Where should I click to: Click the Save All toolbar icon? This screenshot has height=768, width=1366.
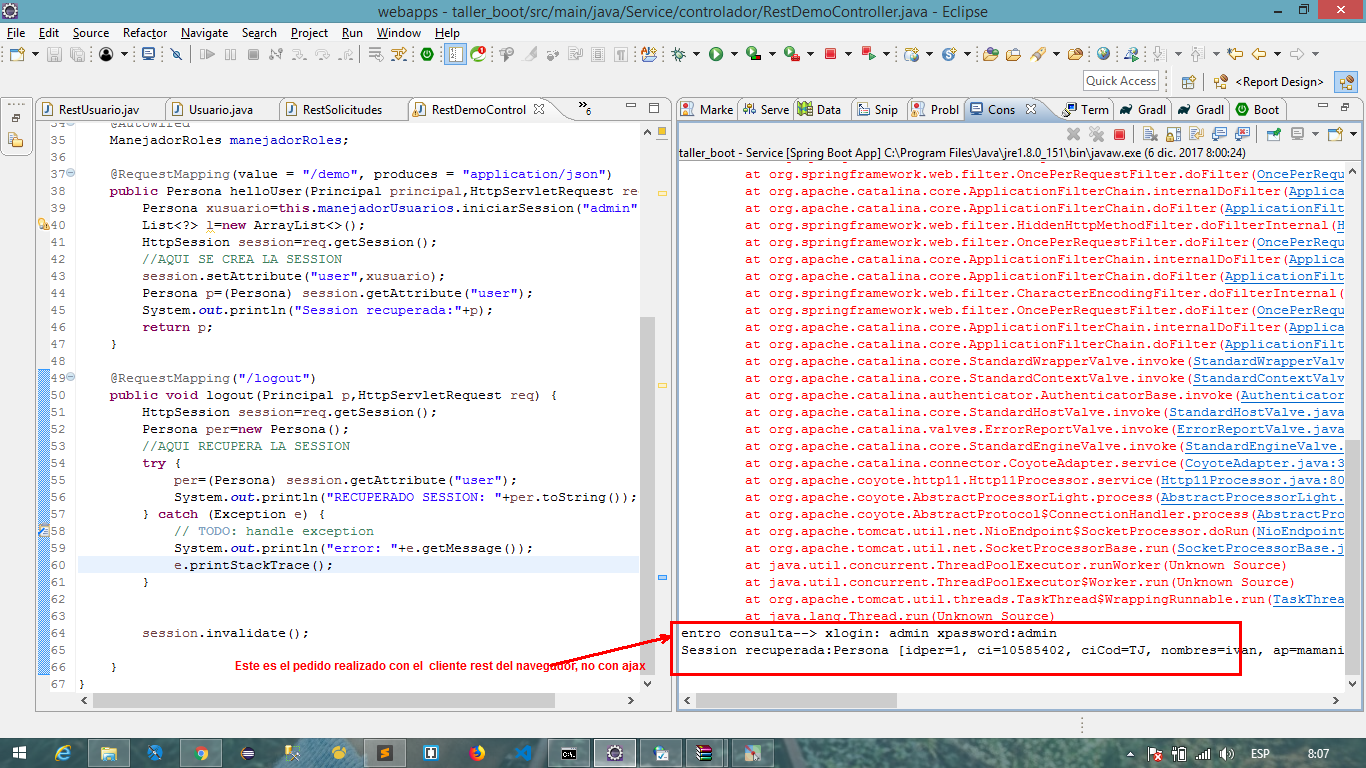click(77, 54)
